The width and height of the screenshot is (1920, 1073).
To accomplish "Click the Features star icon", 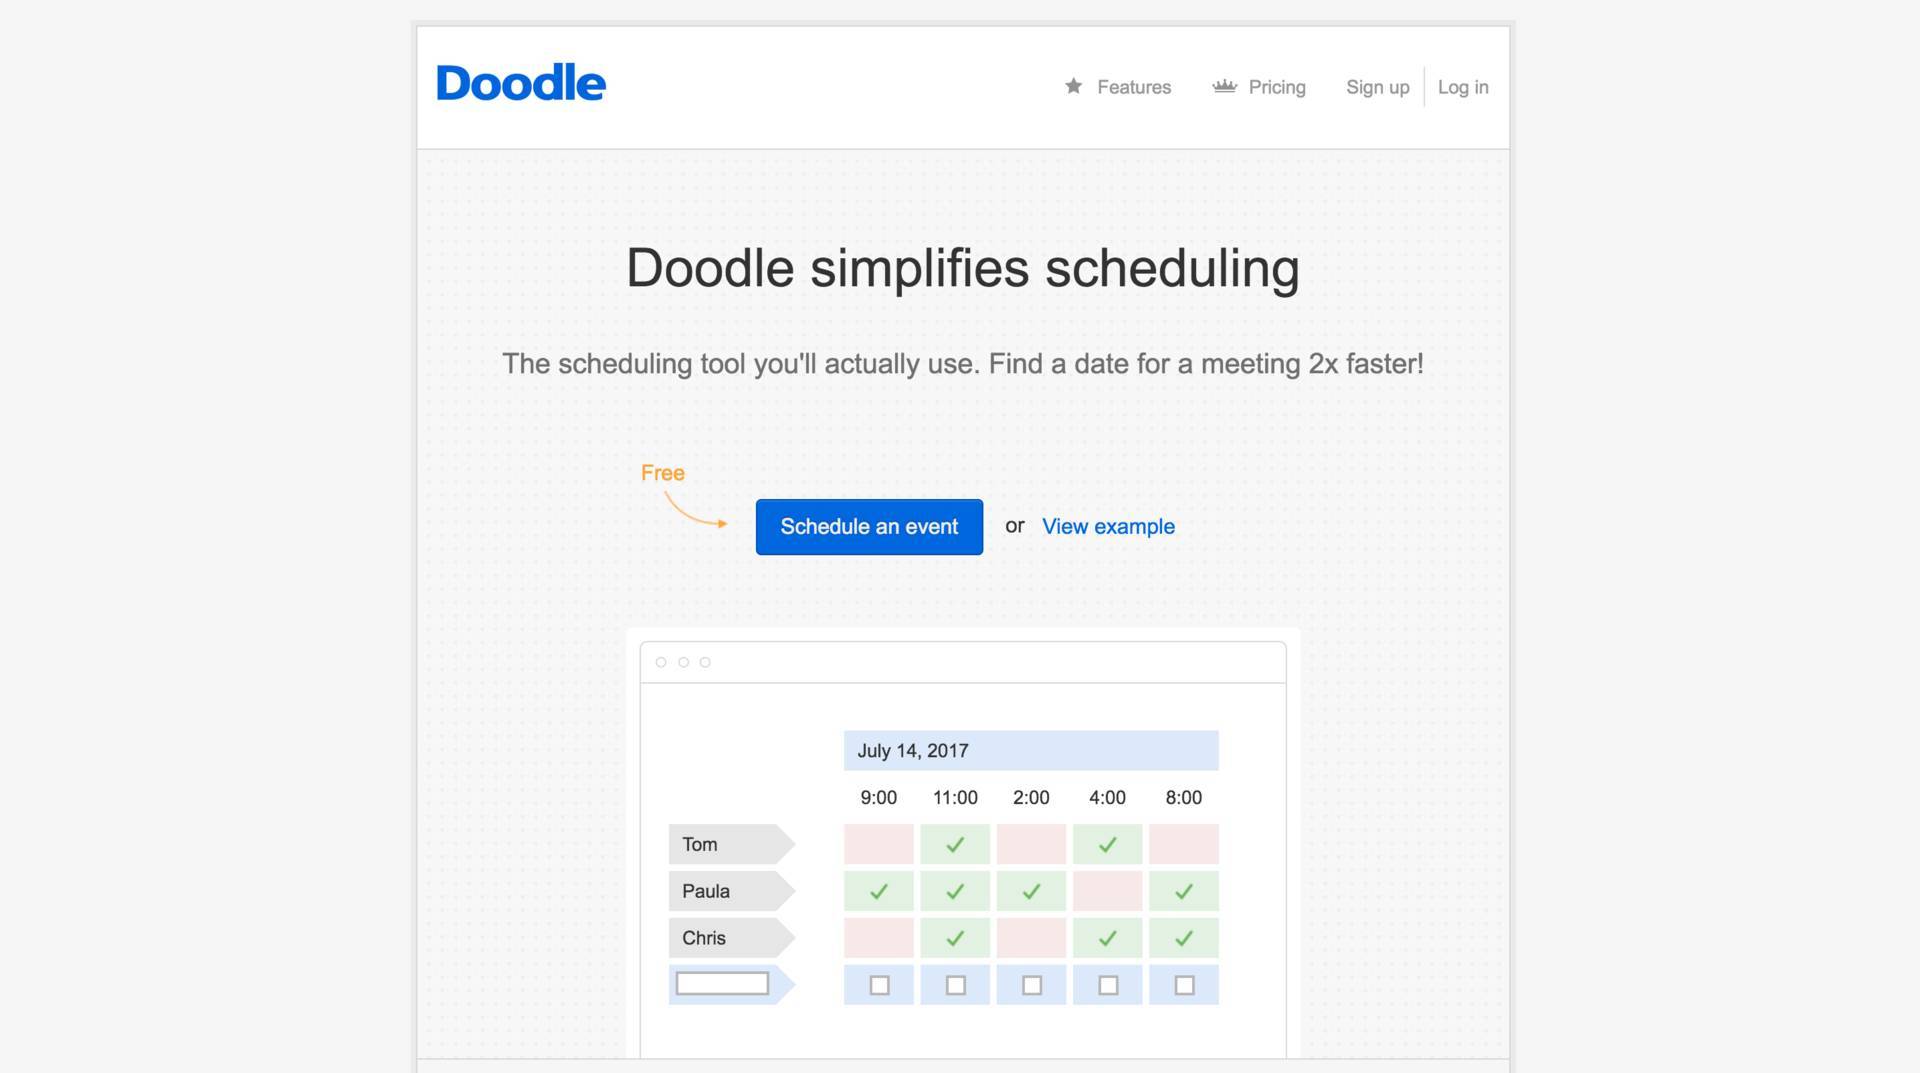I will coord(1073,86).
